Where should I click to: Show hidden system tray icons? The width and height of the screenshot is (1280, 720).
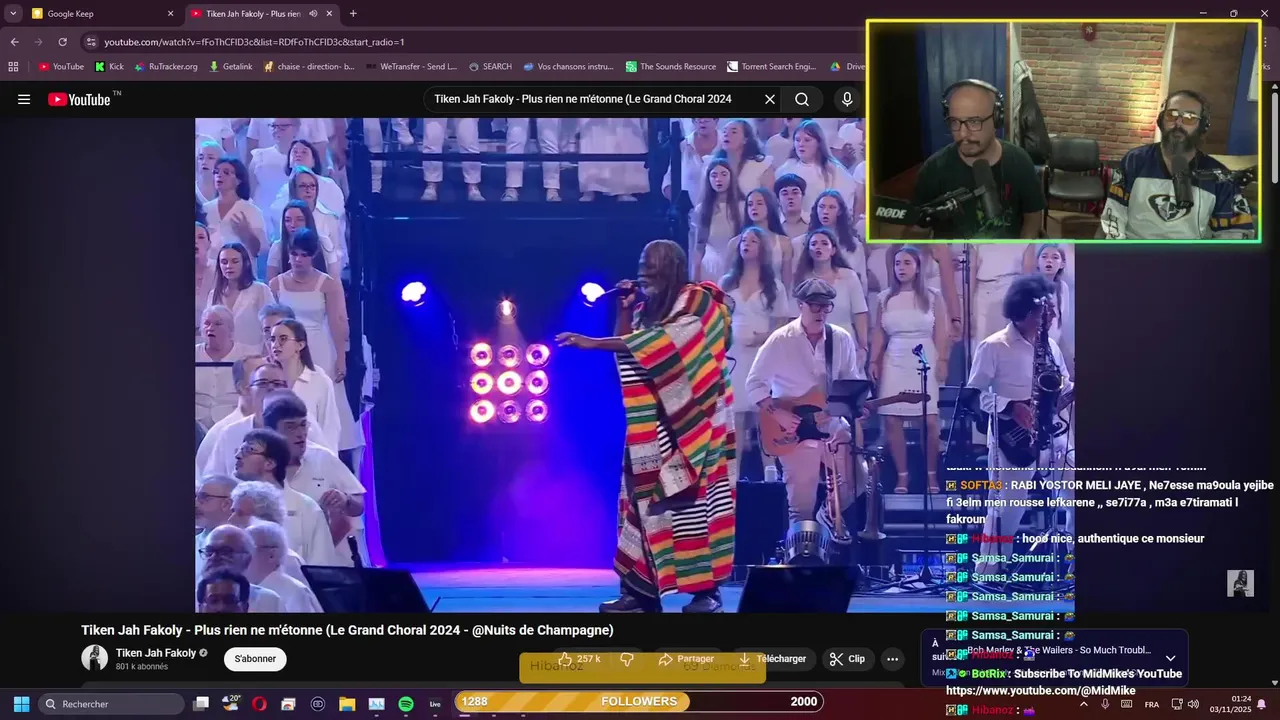click(1083, 704)
